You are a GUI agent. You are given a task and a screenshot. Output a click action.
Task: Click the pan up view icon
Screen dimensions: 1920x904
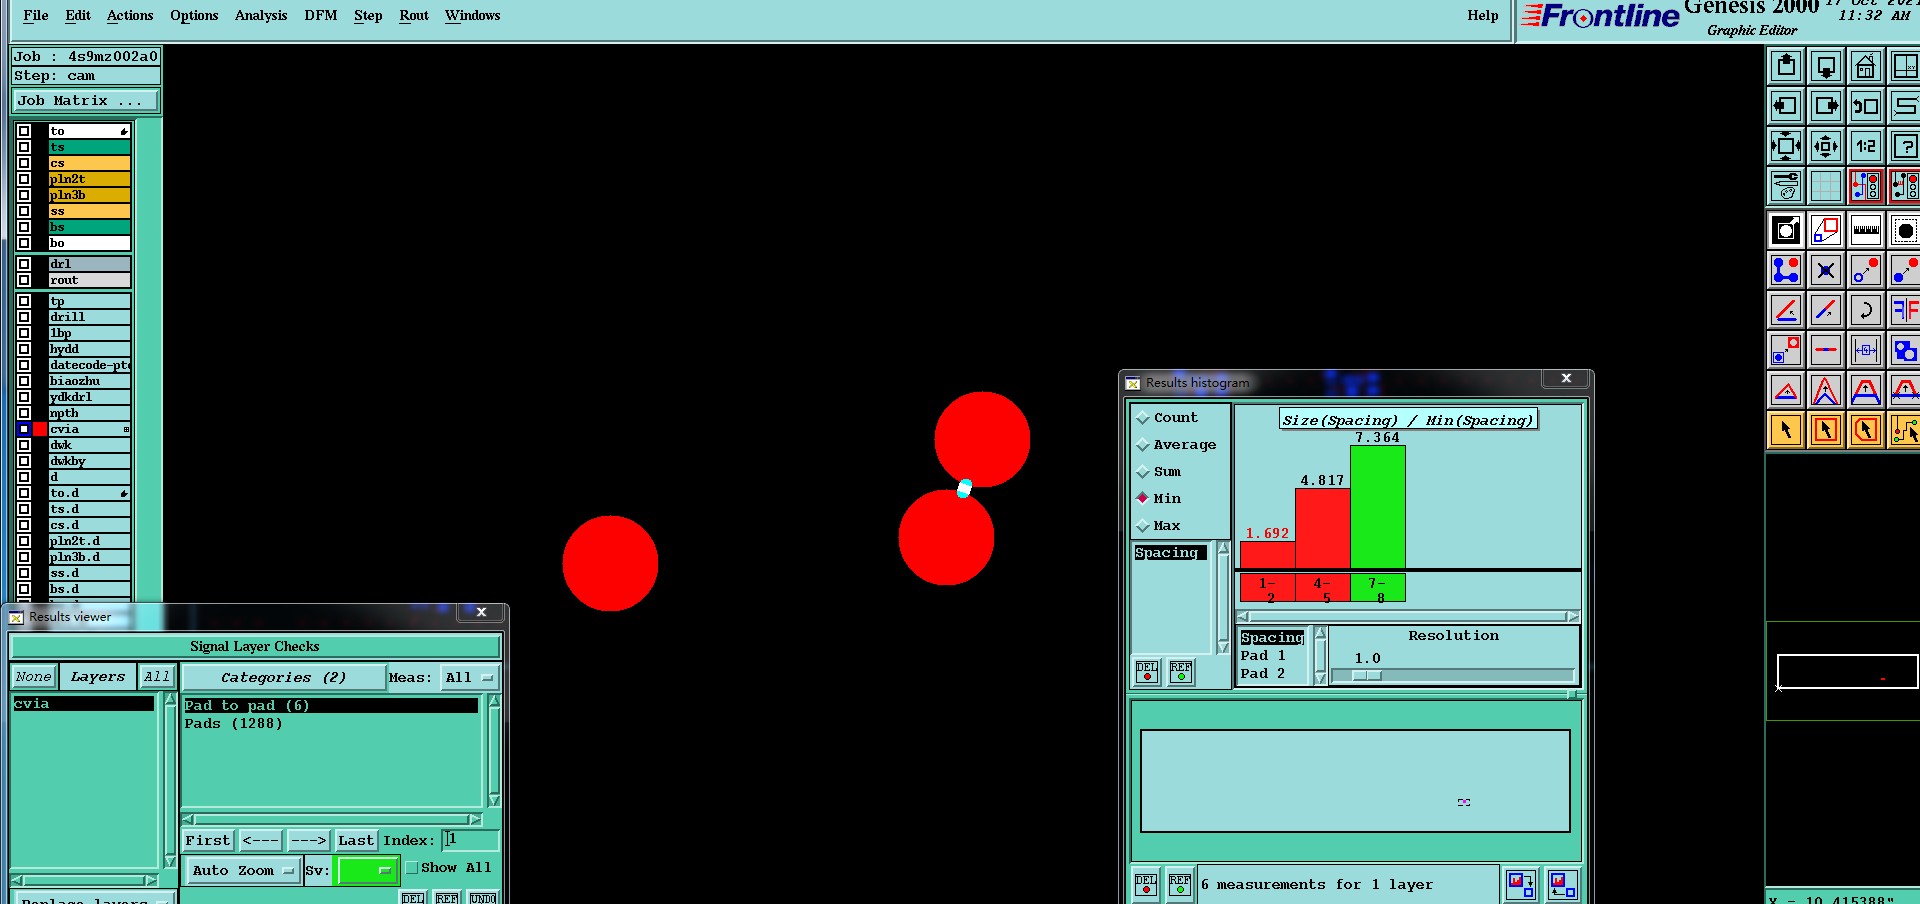[1786, 66]
